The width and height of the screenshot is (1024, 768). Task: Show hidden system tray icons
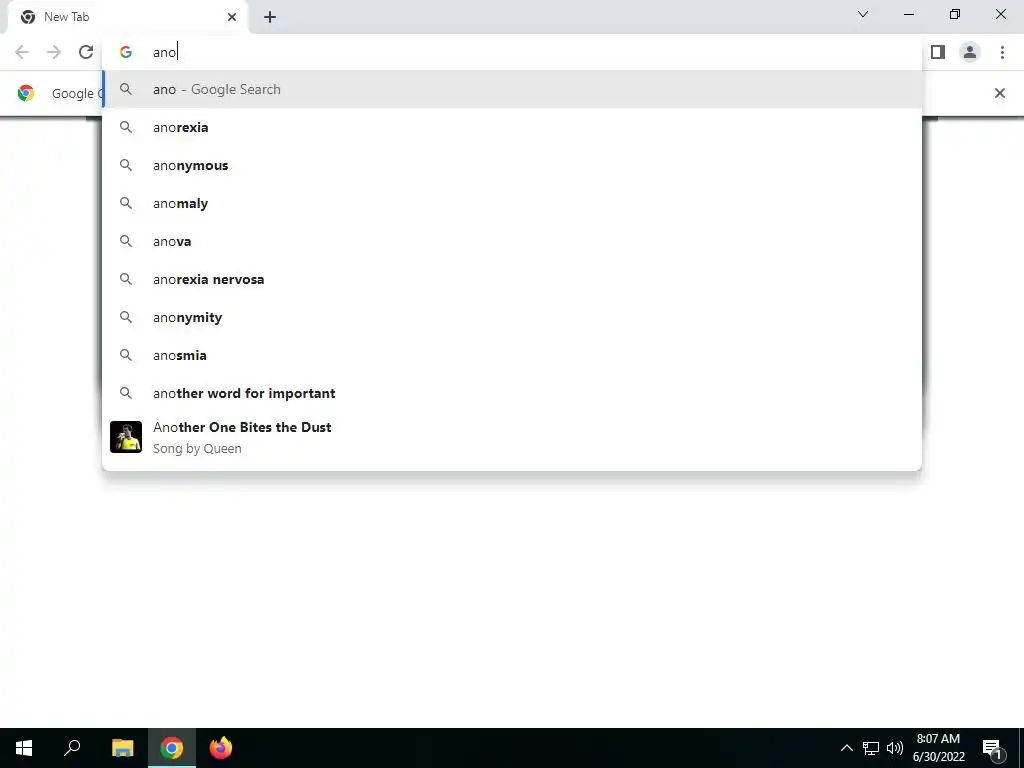[x=846, y=748]
